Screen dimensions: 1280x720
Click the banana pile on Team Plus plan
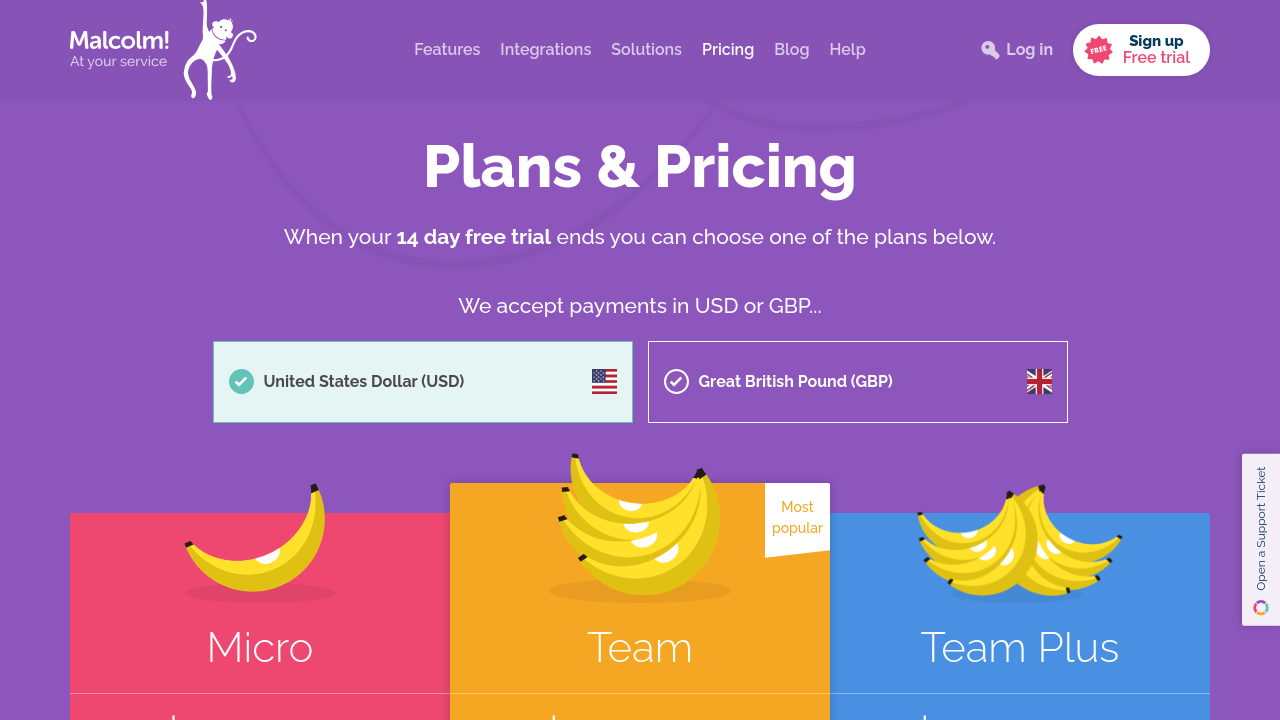1020,542
